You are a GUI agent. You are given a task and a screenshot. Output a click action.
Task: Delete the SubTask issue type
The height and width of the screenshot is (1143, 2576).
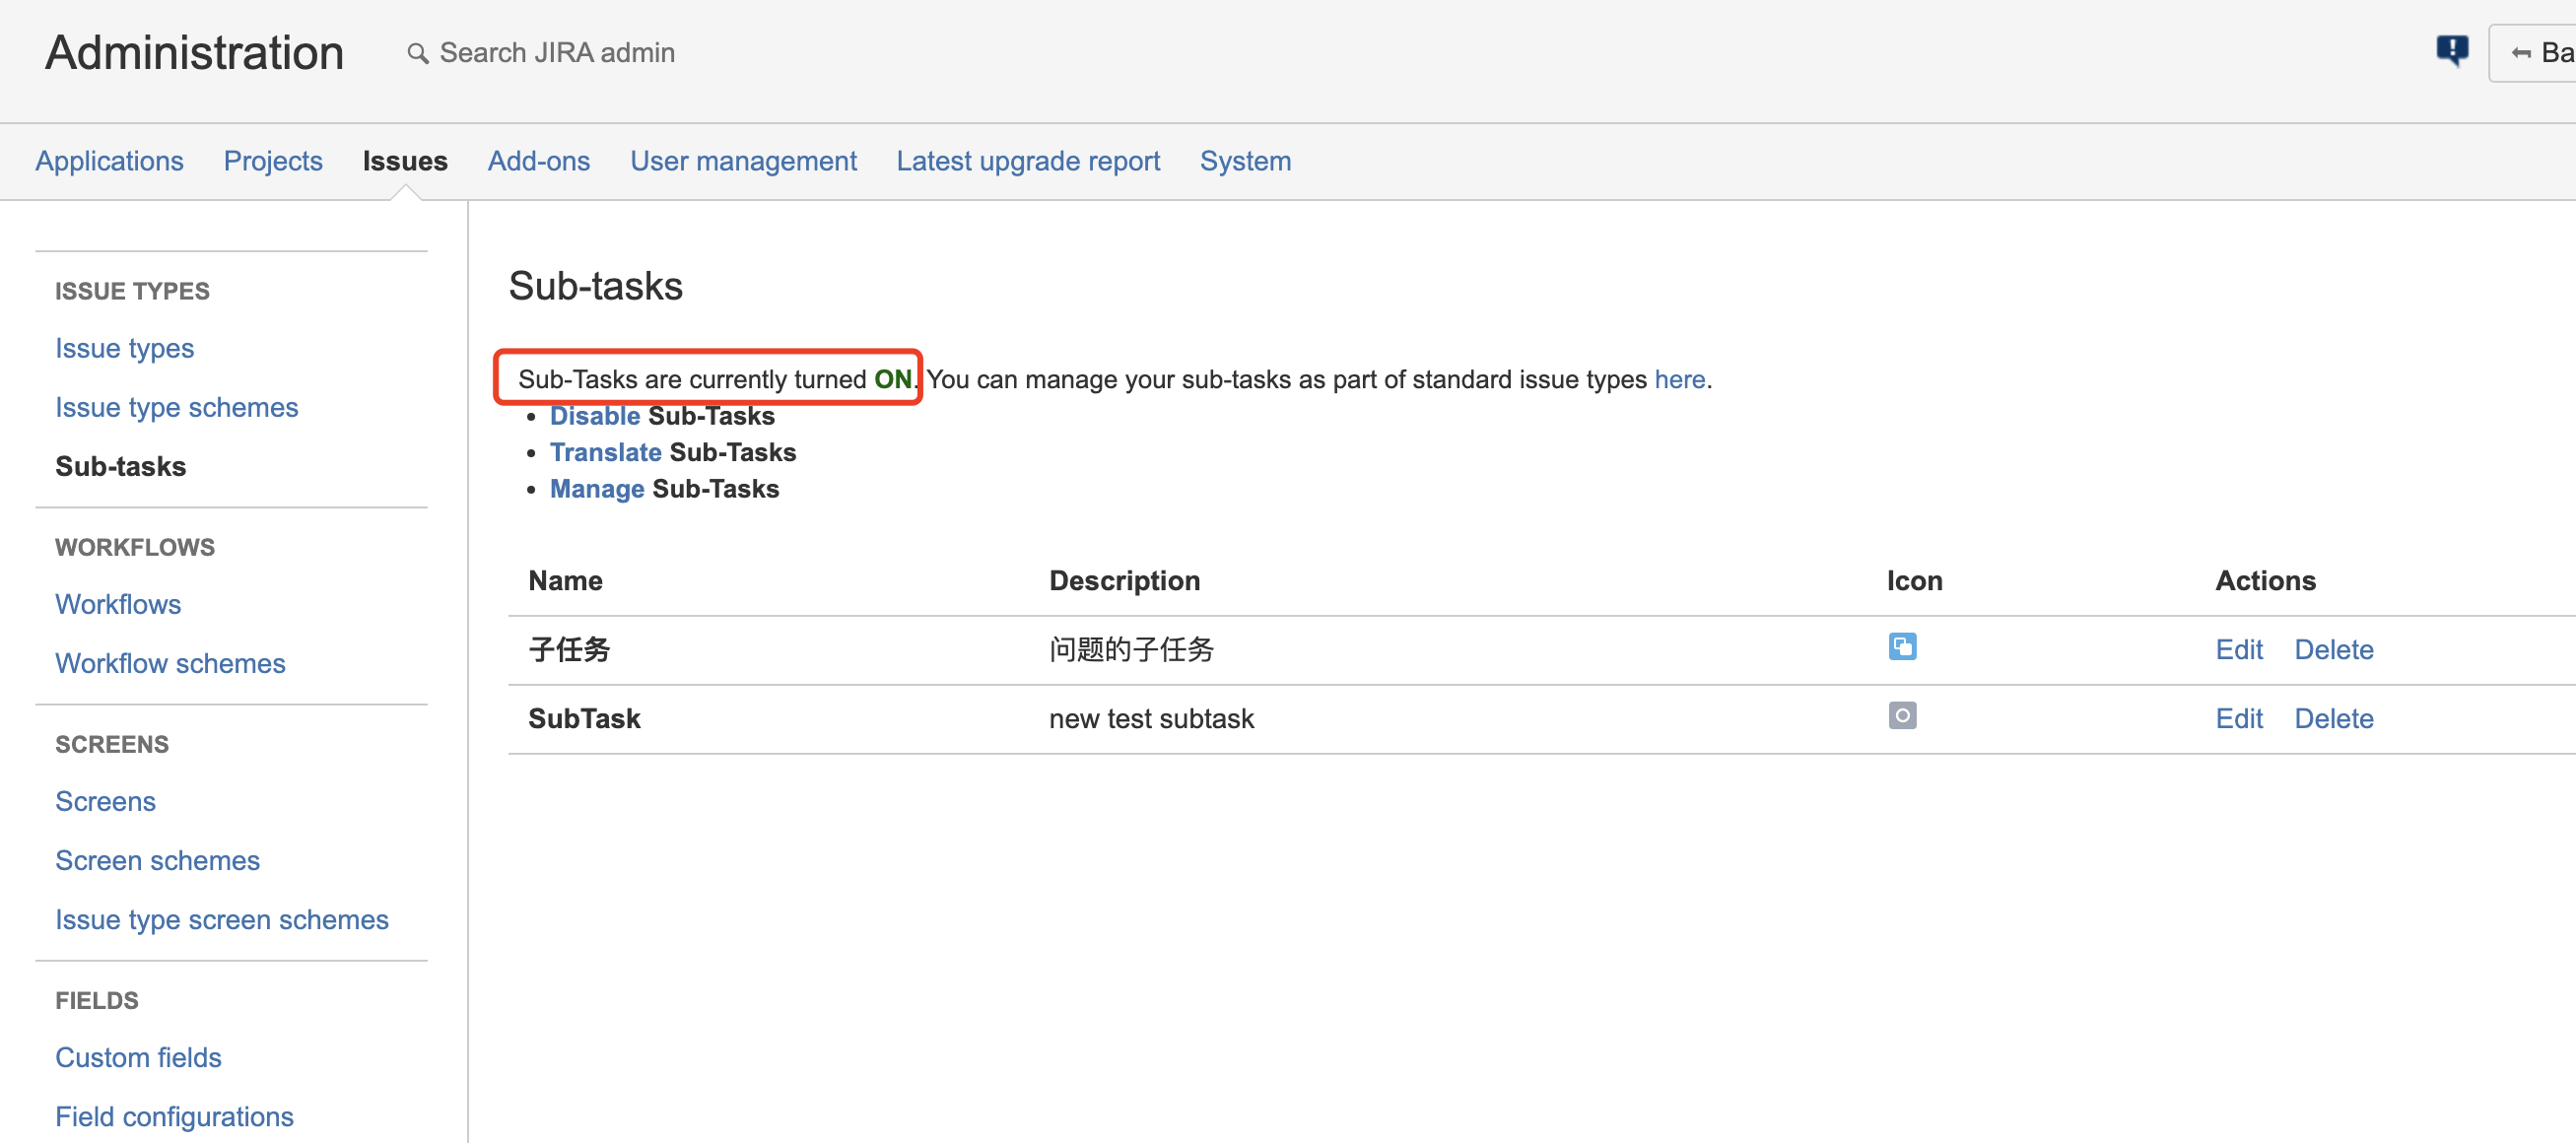2332,719
